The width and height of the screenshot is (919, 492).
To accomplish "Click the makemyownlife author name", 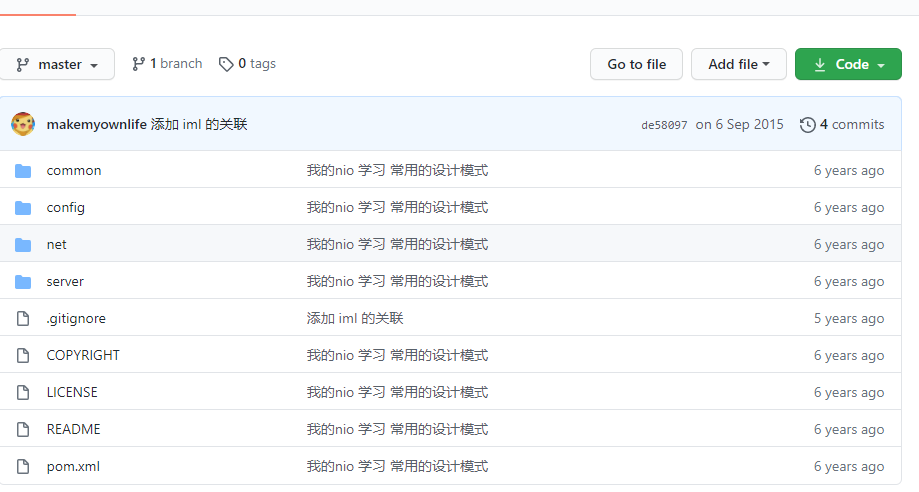I will pyautogui.click(x=96, y=125).
